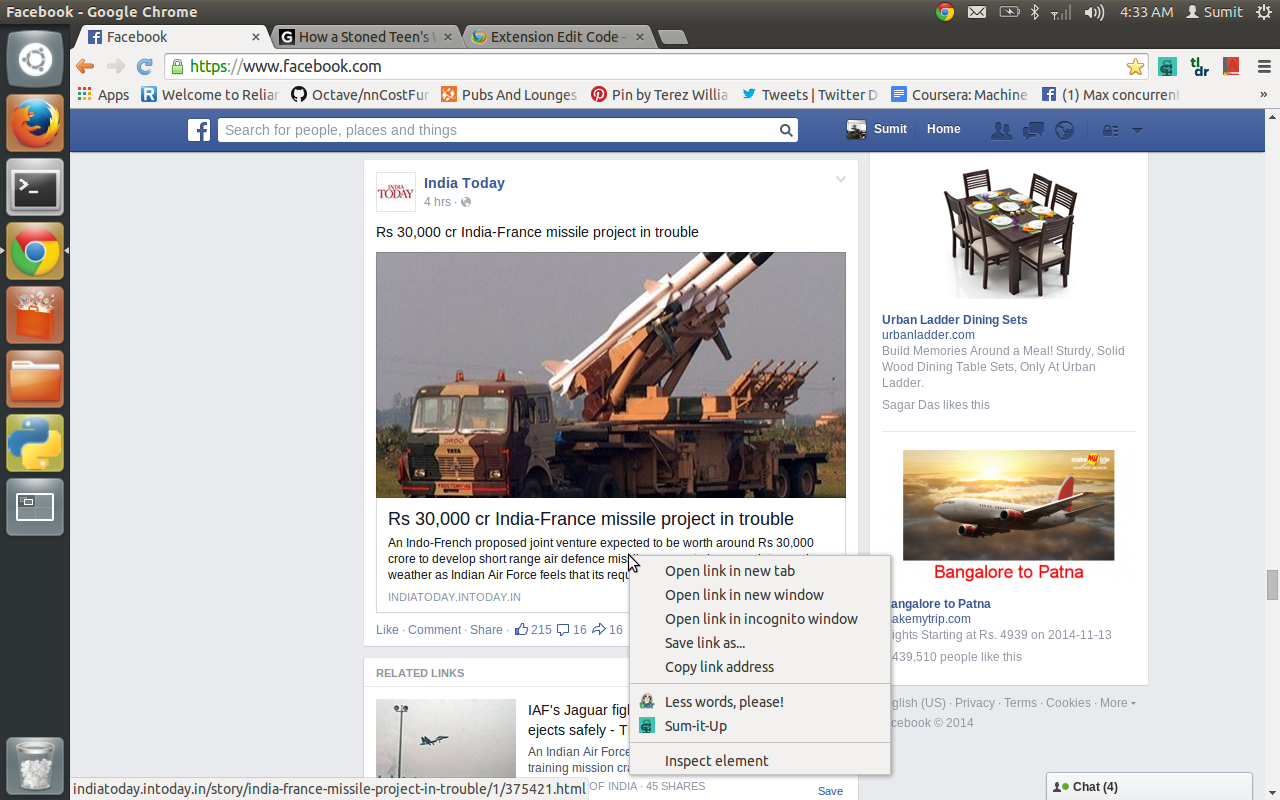1280x800 pixels.
Task: Open a new tab with the new-tab button
Action: click(673, 37)
